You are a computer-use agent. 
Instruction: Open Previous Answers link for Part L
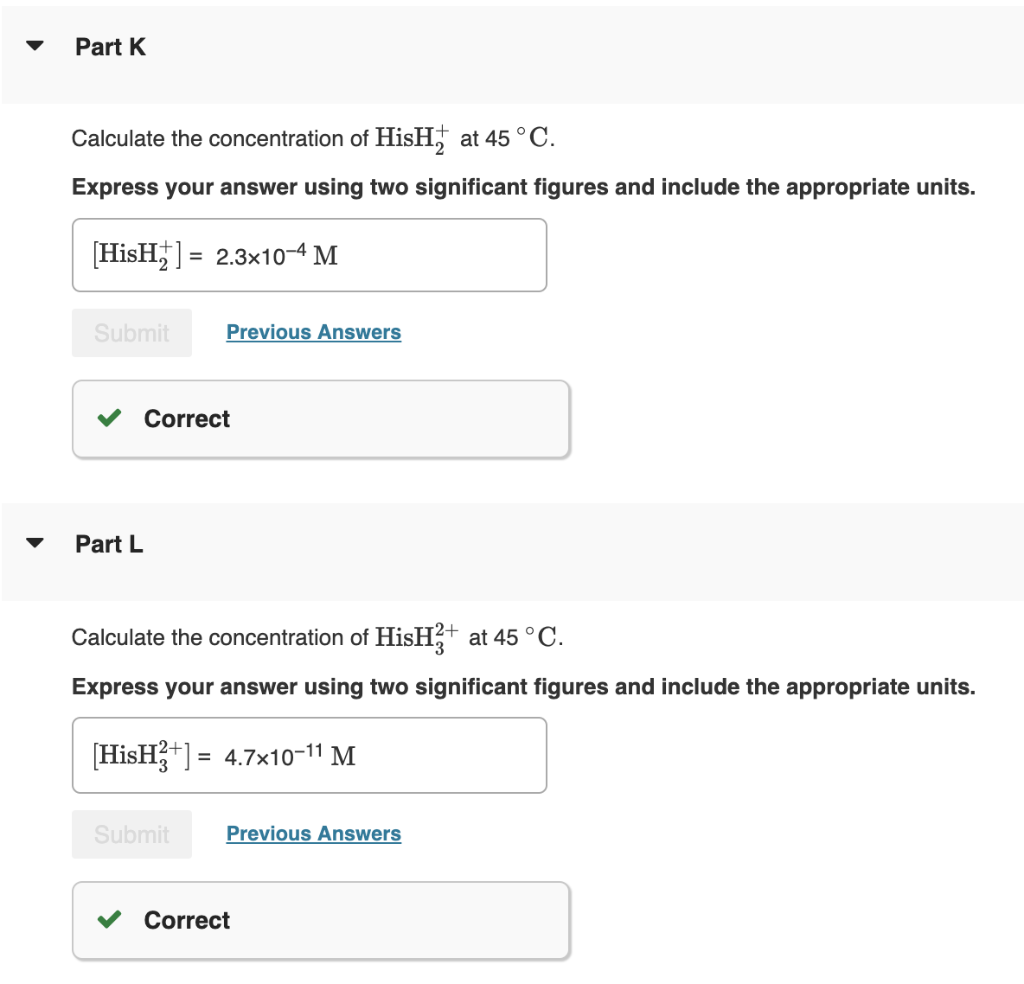tap(313, 834)
